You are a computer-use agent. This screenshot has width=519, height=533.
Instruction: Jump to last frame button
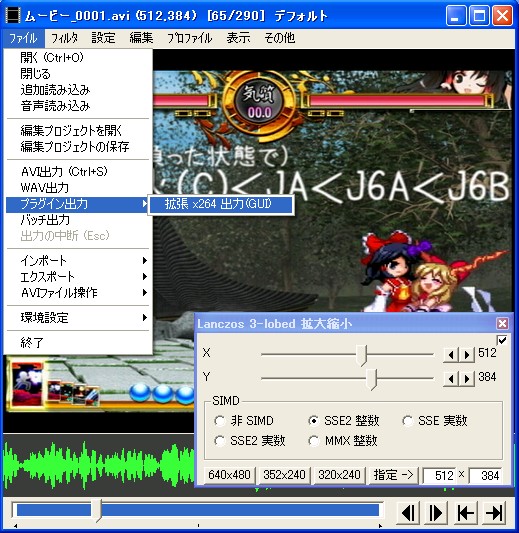point(494,513)
